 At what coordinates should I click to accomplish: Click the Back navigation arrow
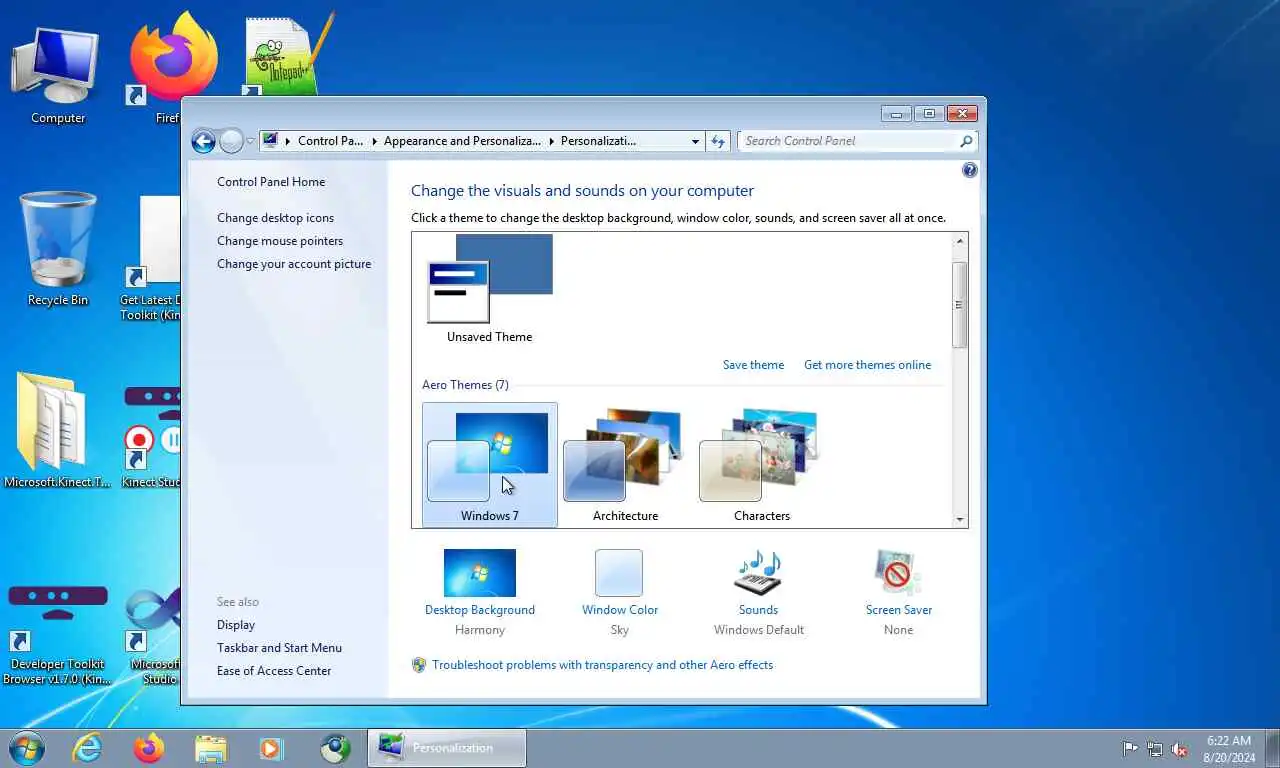[203, 141]
